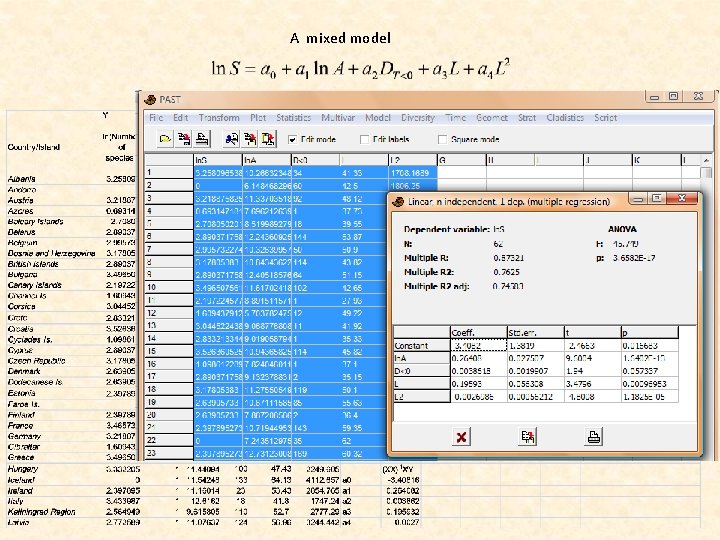Click the last PAST toolbar icon before Edit mode
Viewport: 720px width, 540px height.
268,139
